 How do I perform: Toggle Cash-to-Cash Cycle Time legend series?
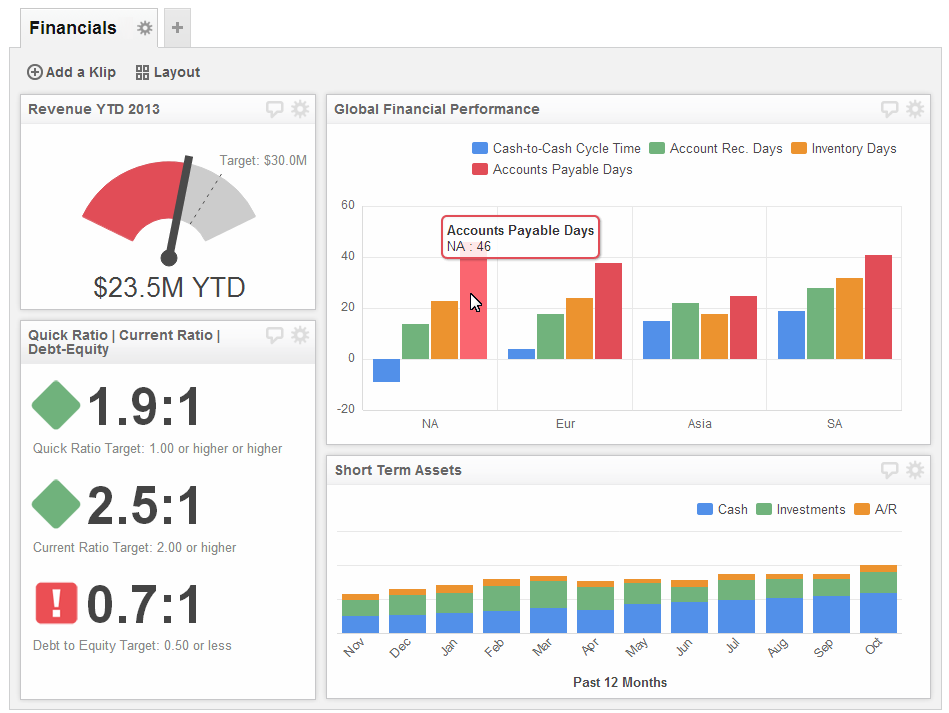(556, 148)
